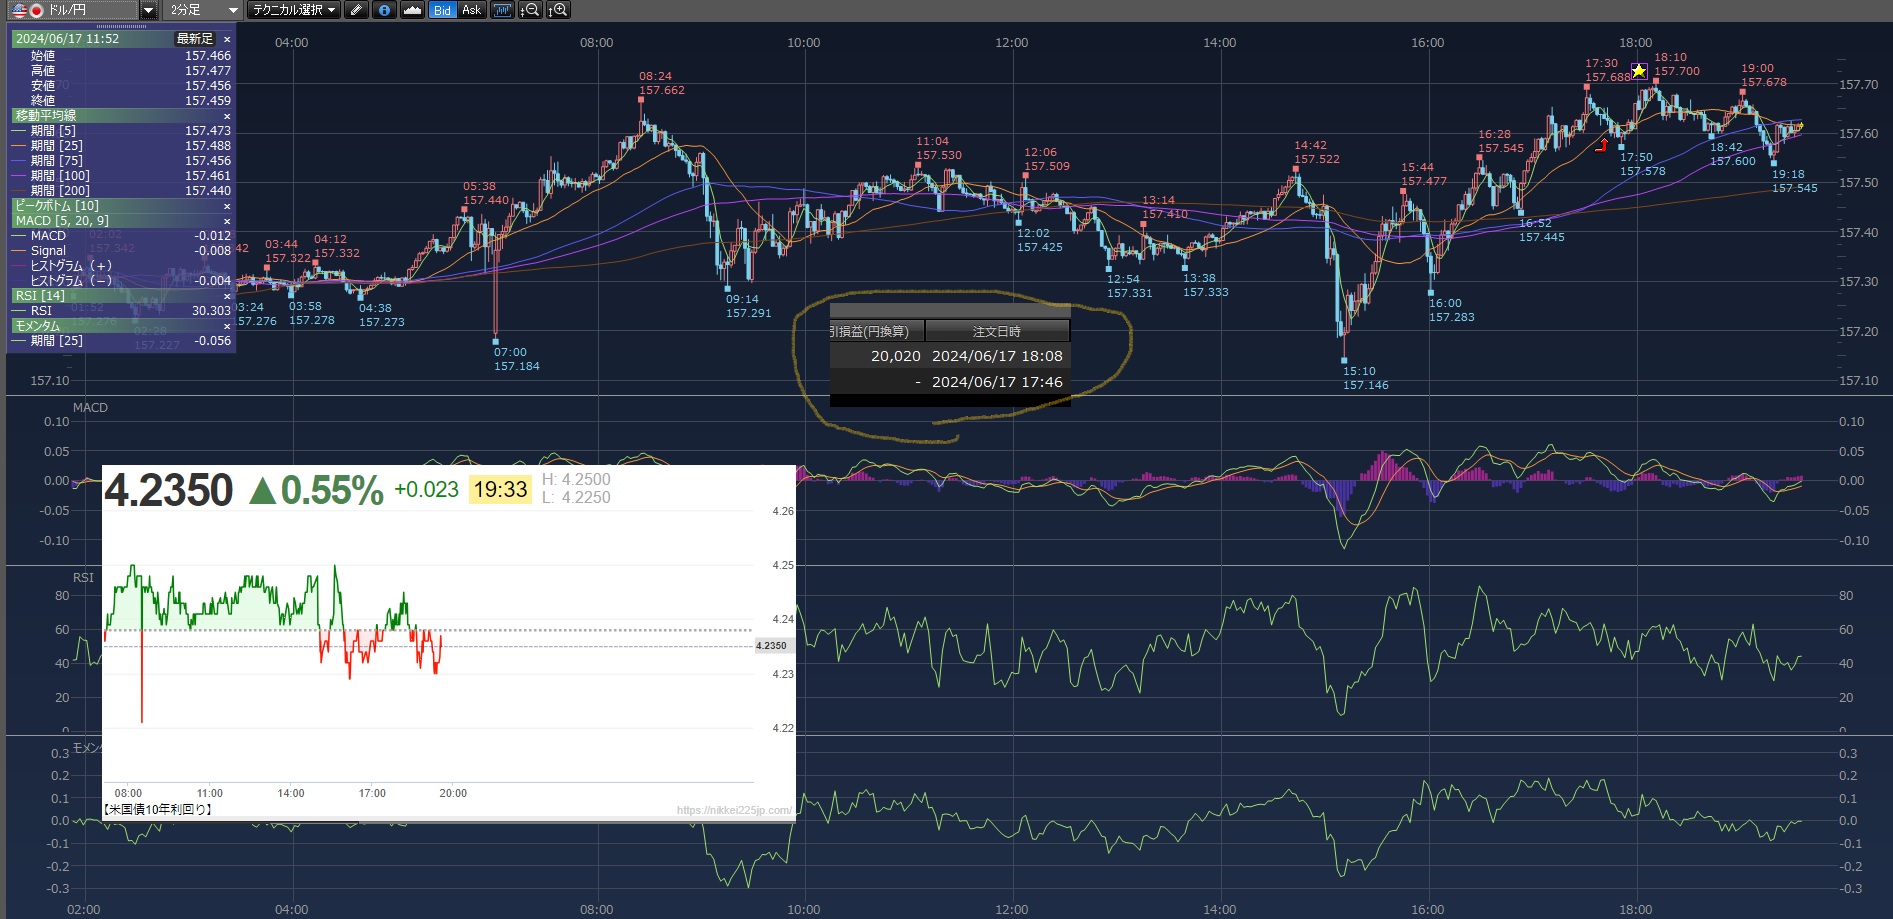The width and height of the screenshot is (1893, 919).
Task: Click the yellow star marker on chart
Action: pos(1639,71)
